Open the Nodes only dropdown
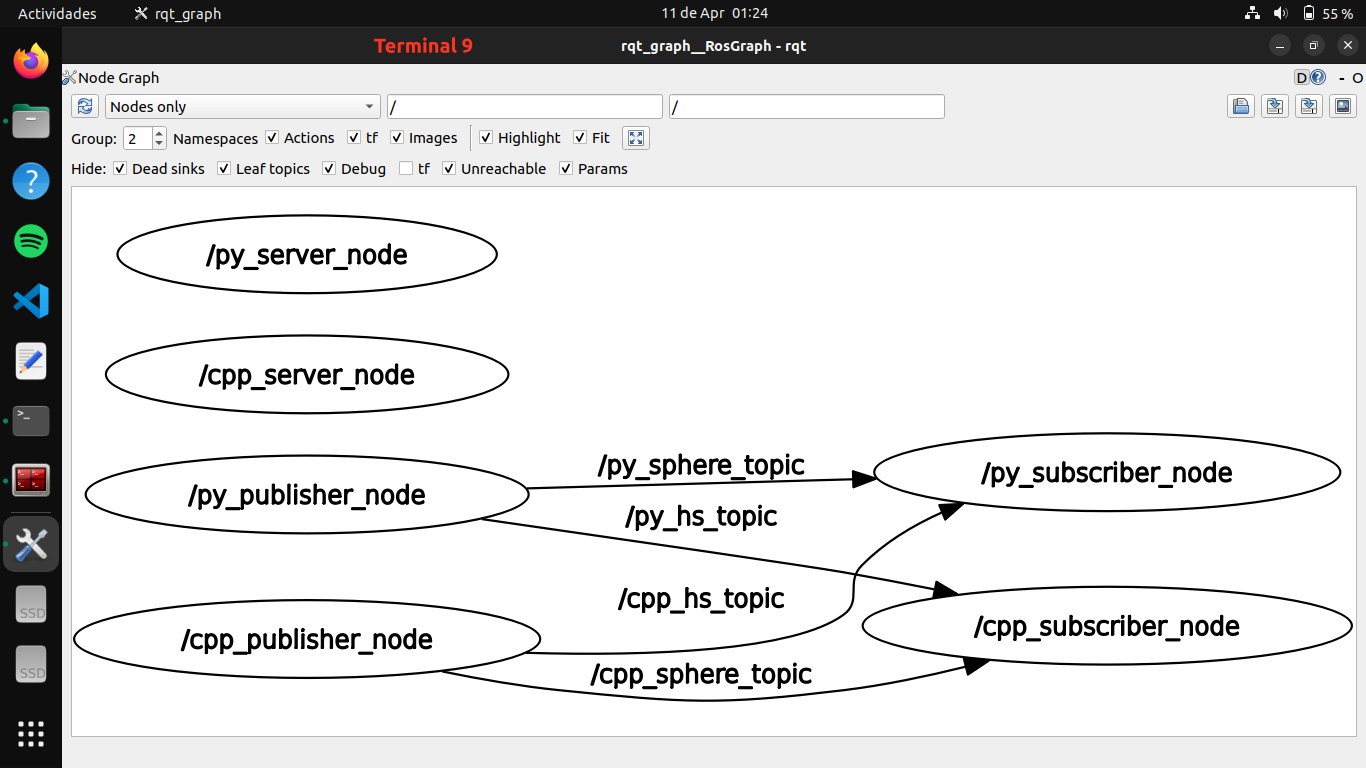 point(243,107)
